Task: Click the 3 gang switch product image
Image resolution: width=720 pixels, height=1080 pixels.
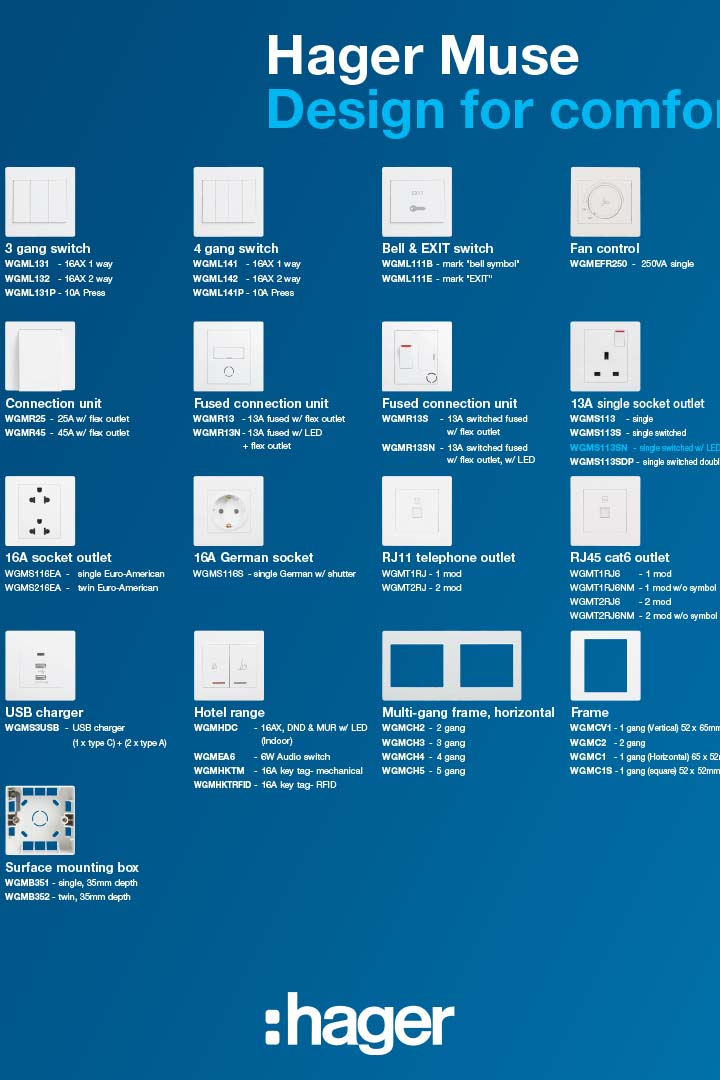Action: (40, 201)
